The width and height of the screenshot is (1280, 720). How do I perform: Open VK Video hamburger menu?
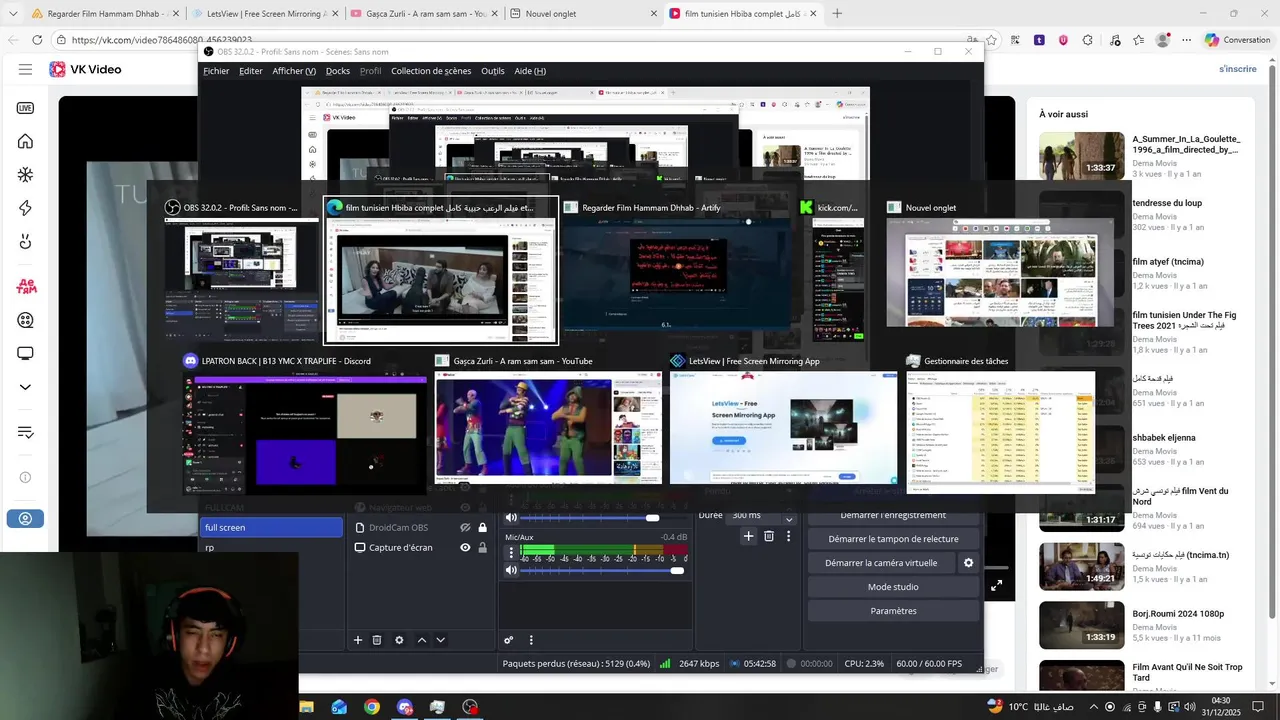pyautogui.click(x=26, y=69)
